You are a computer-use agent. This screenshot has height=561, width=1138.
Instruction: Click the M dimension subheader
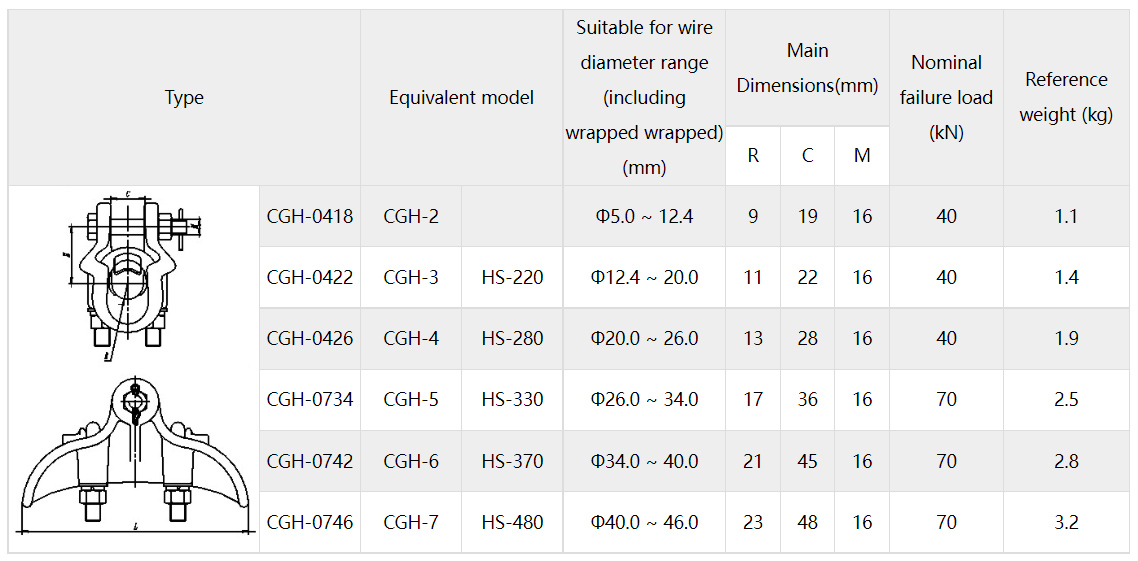pyautogui.click(x=862, y=156)
